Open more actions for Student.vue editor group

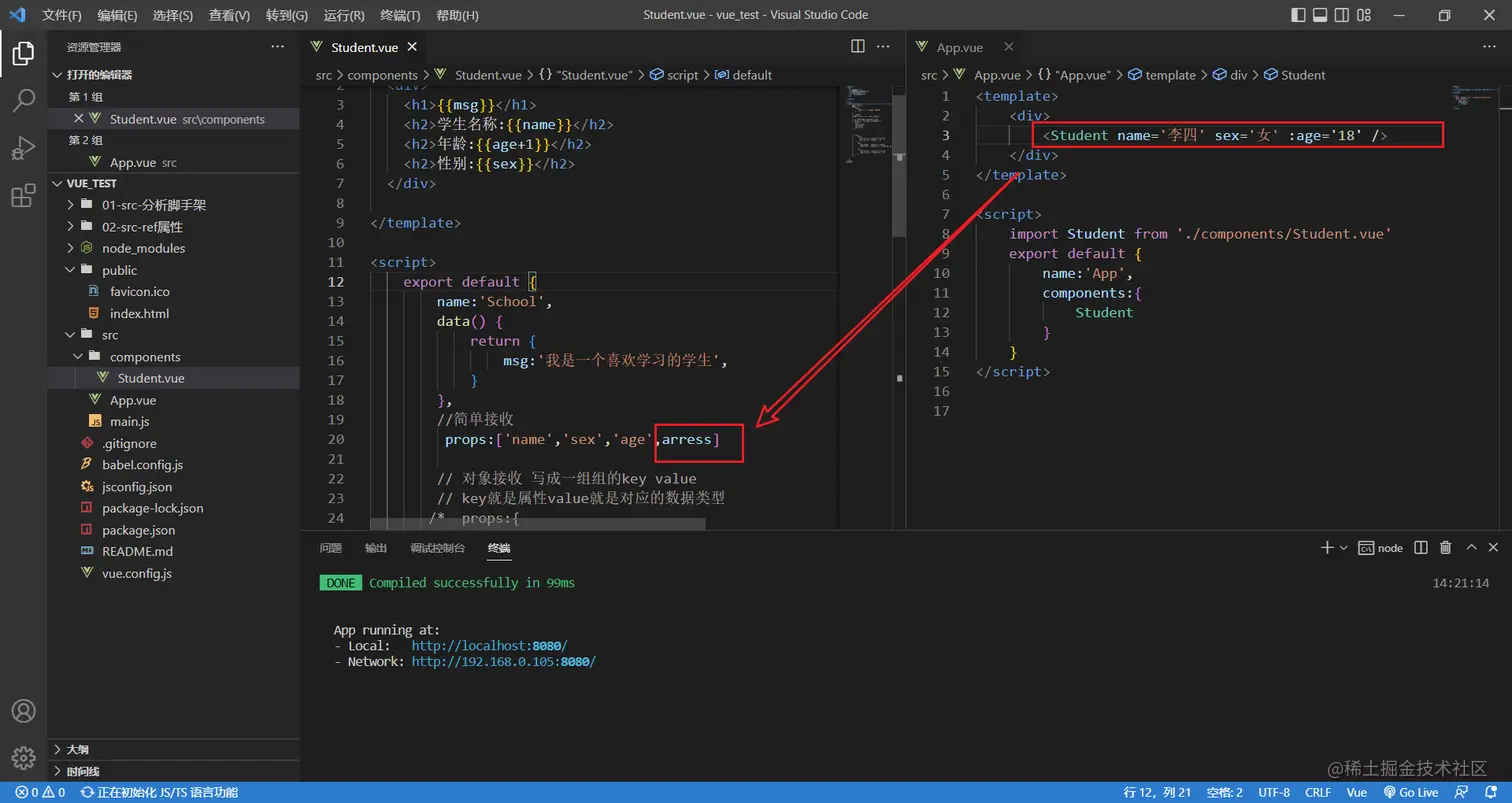click(883, 46)
